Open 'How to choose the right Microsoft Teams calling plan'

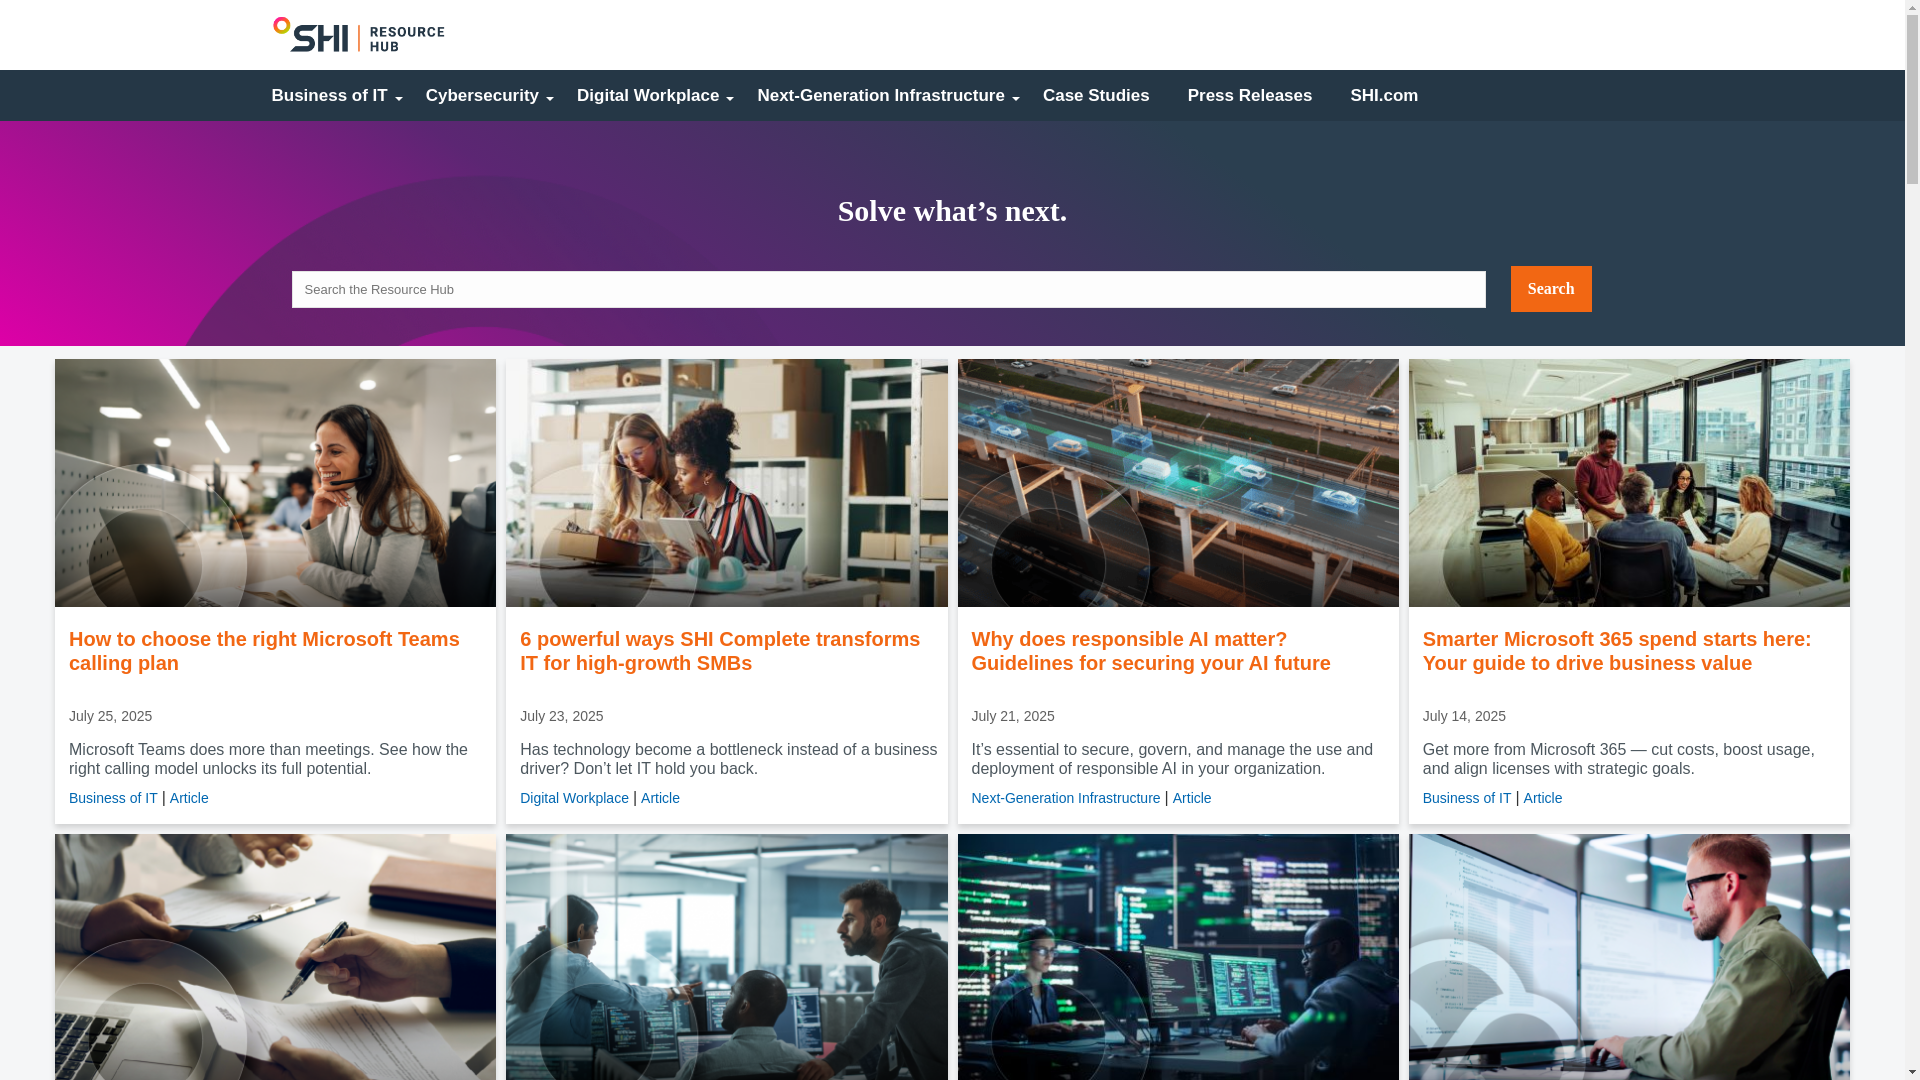click(x=264, y=651)
